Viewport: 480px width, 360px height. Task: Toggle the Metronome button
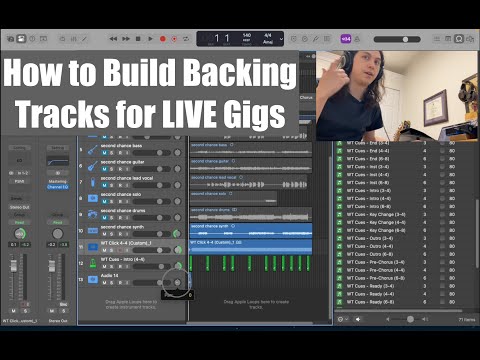coord(357,39)
